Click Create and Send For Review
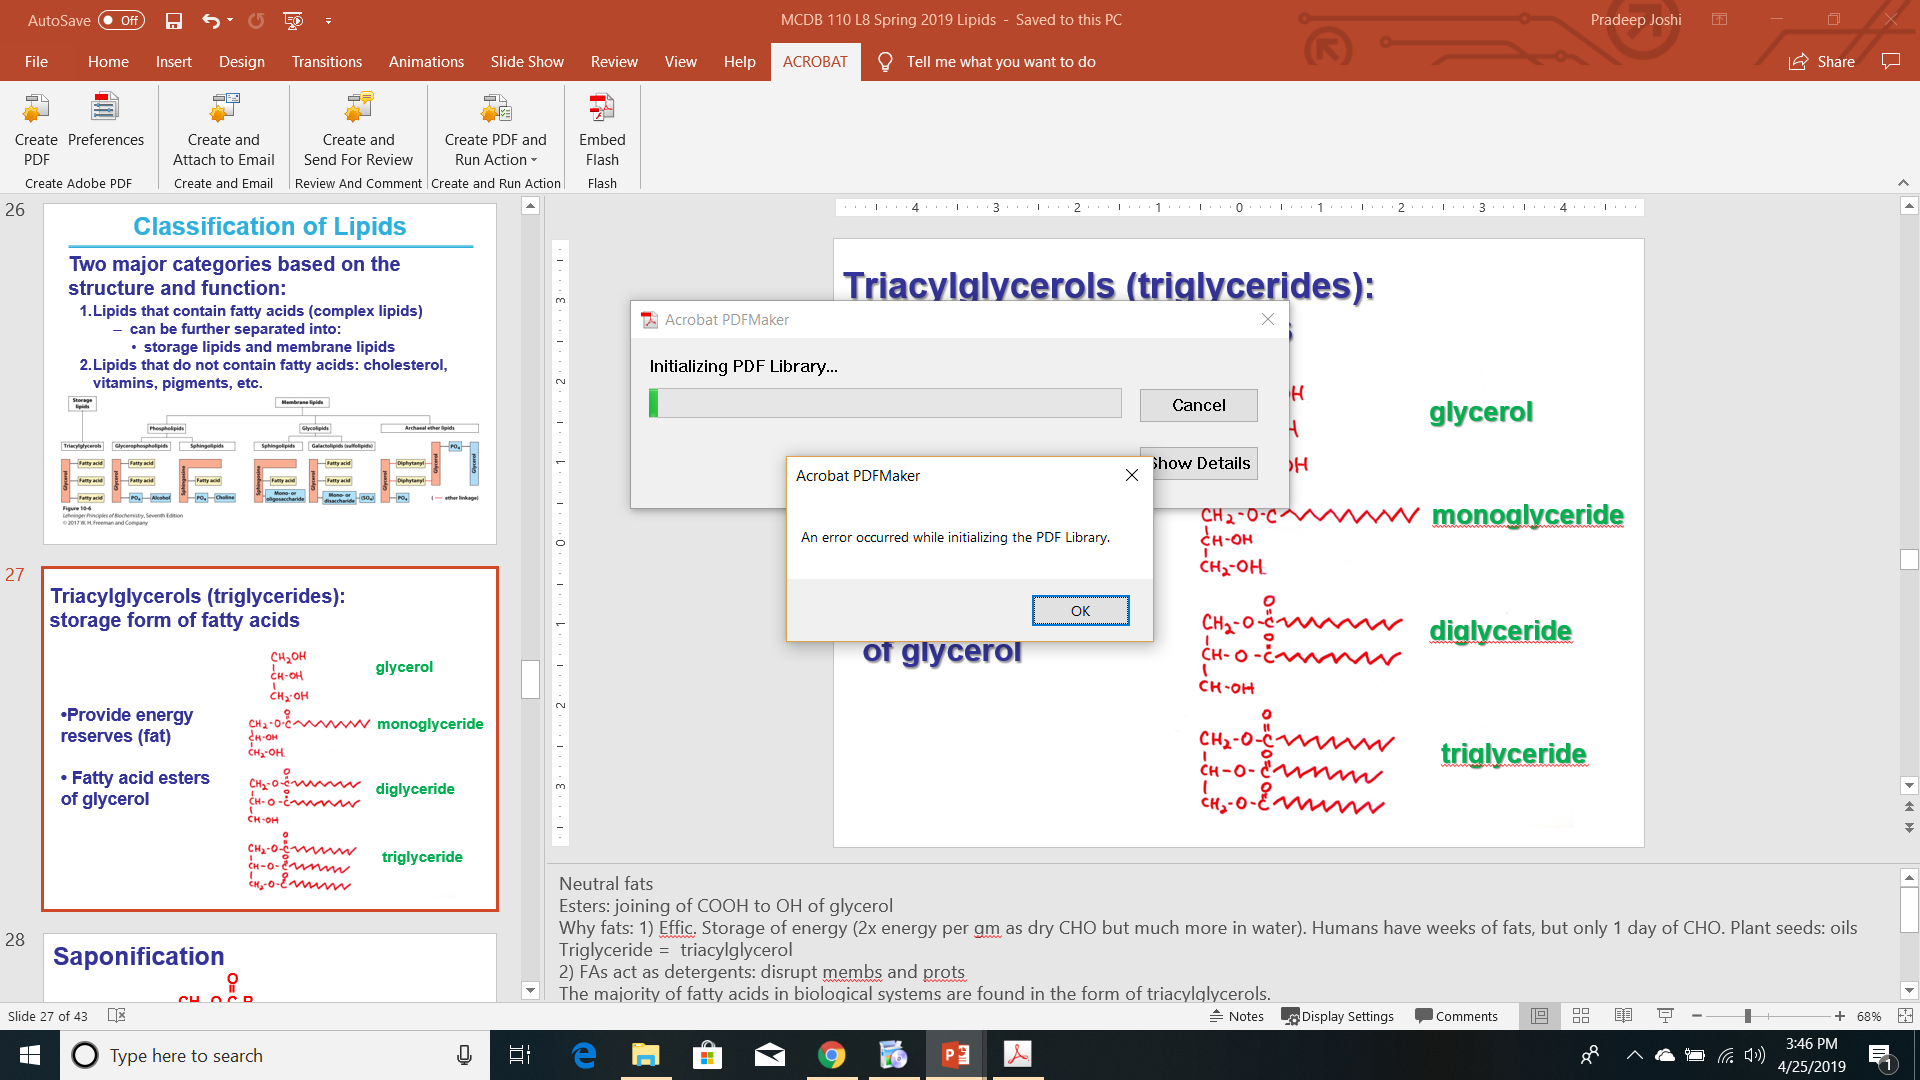 tap(357, 130)
